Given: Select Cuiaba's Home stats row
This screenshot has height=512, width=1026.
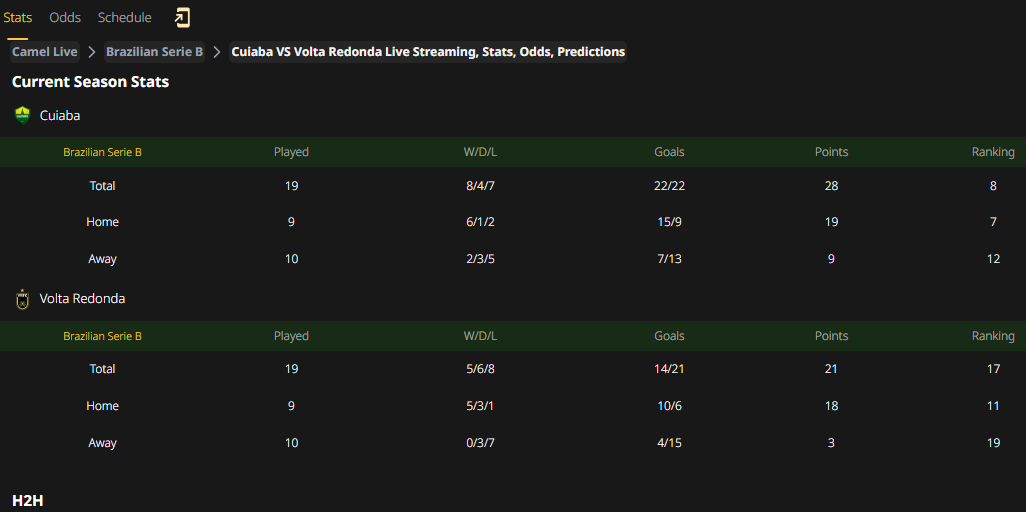Looking at the screenshot, I should (513, 222).
